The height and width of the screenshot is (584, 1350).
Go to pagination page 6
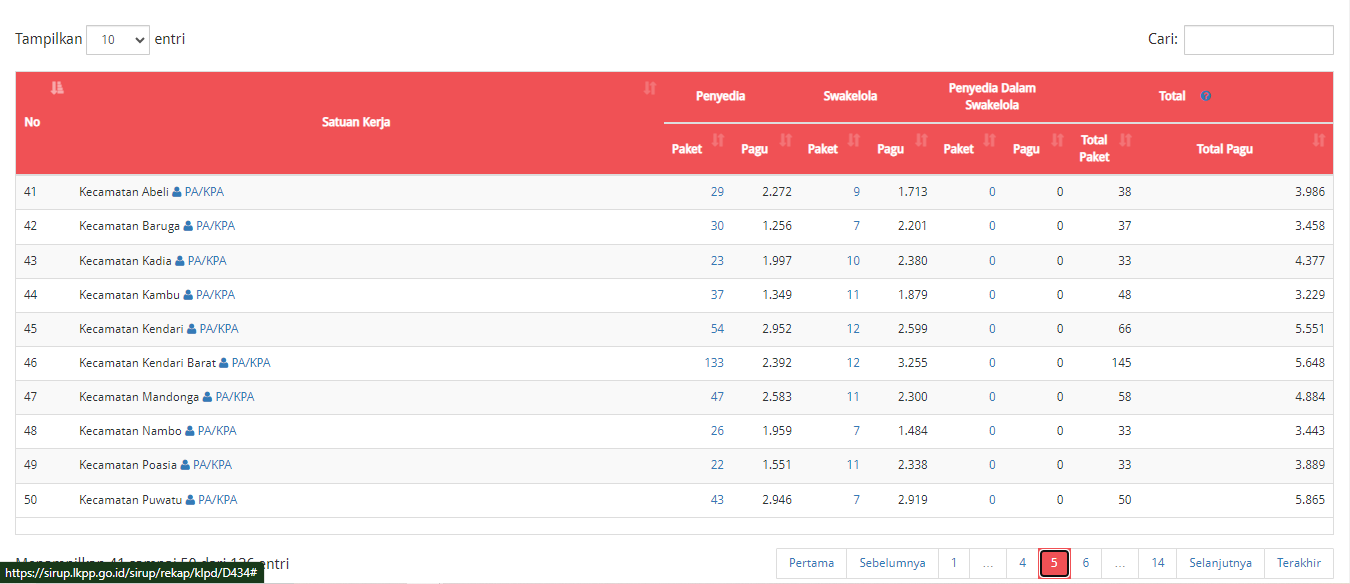pos(1086,563)
